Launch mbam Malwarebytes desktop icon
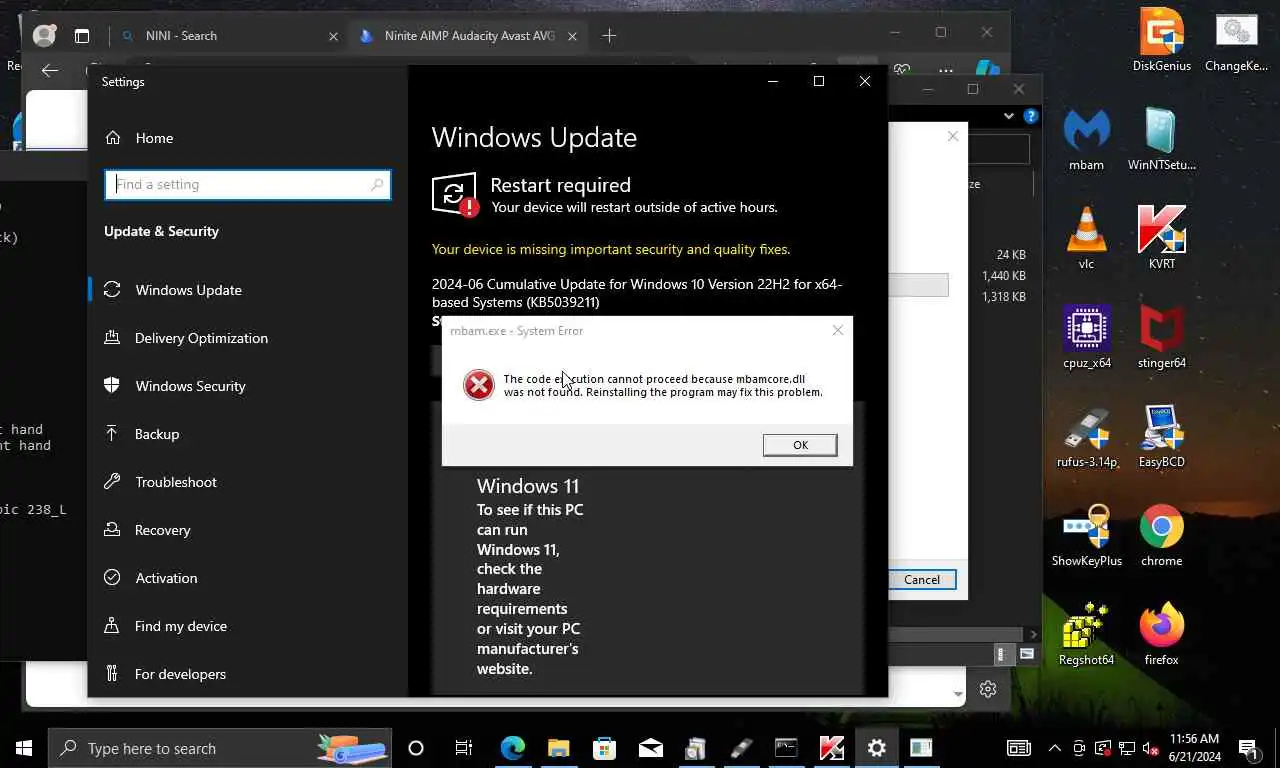1280x768 pixels. (1086, 139)
